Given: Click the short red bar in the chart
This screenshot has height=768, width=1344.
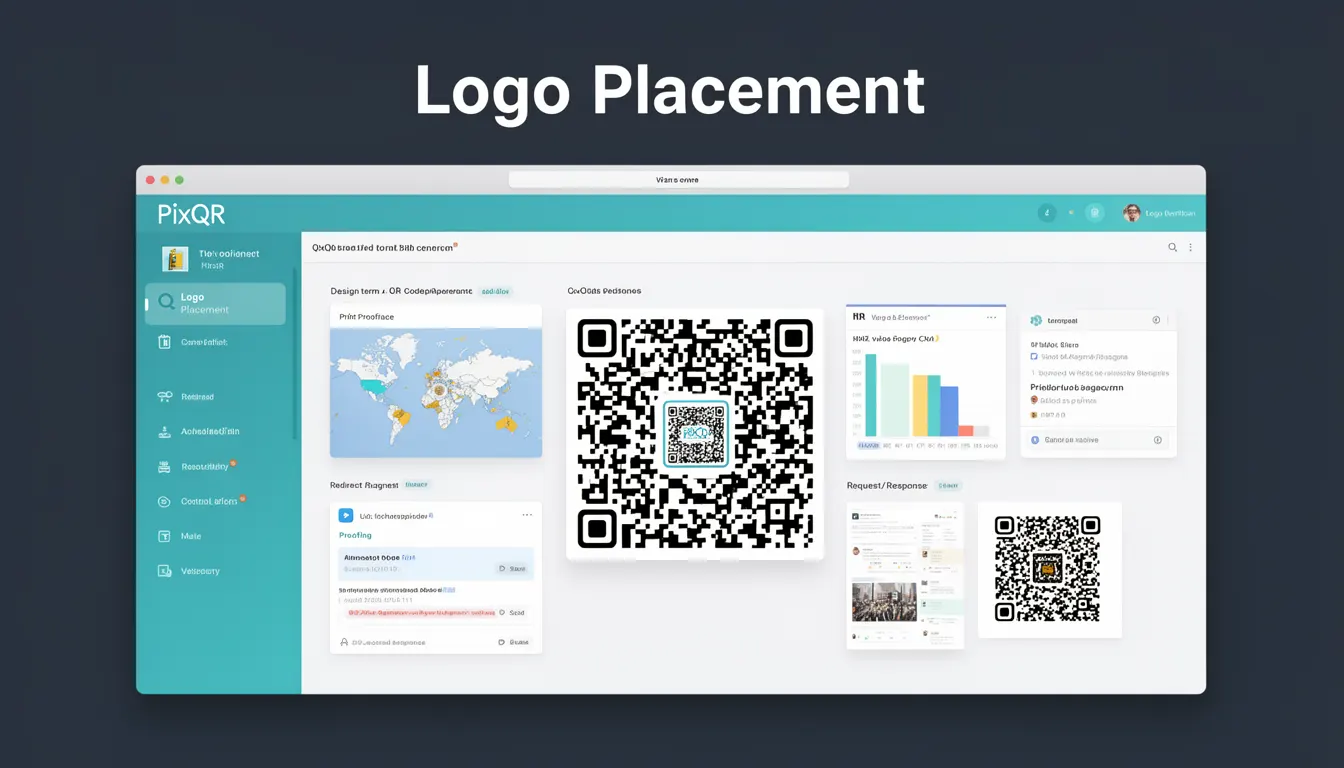Looking at the screenshot, I should pyautogui.click(x=966, y=431).
